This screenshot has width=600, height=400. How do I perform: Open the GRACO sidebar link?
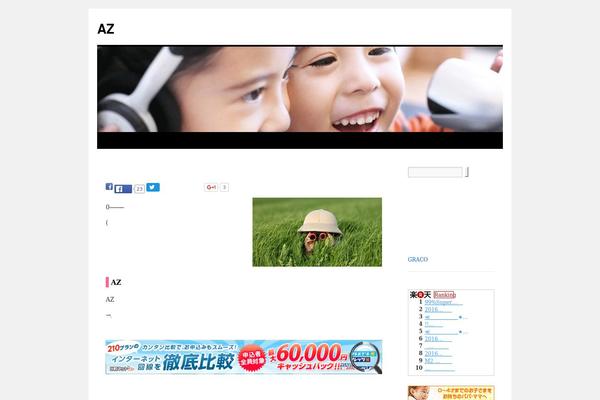tap(418, 260)
